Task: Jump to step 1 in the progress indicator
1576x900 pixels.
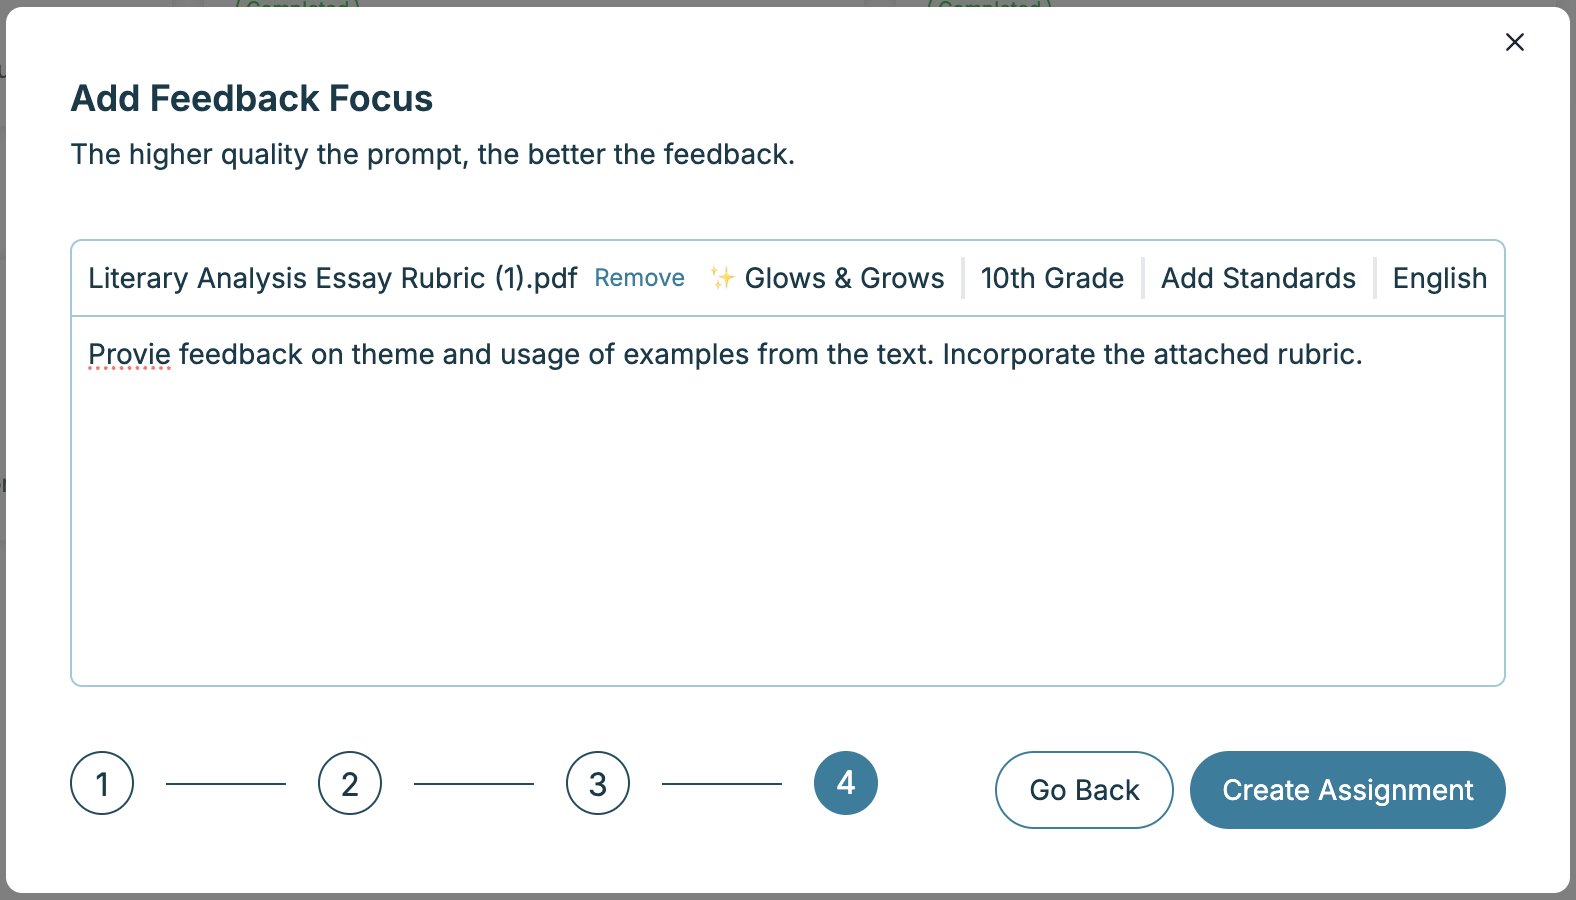Action: [x=102, y=783]
